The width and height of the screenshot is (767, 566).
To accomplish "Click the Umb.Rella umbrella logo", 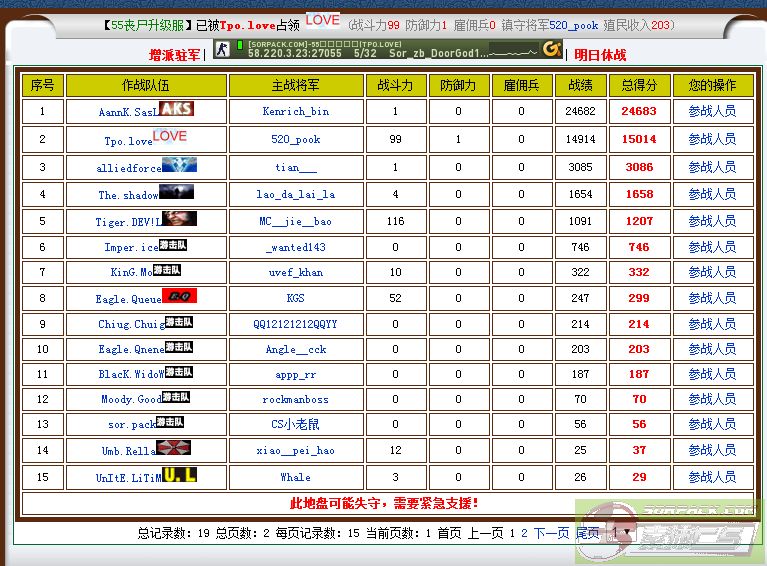I will pos(173,448).
